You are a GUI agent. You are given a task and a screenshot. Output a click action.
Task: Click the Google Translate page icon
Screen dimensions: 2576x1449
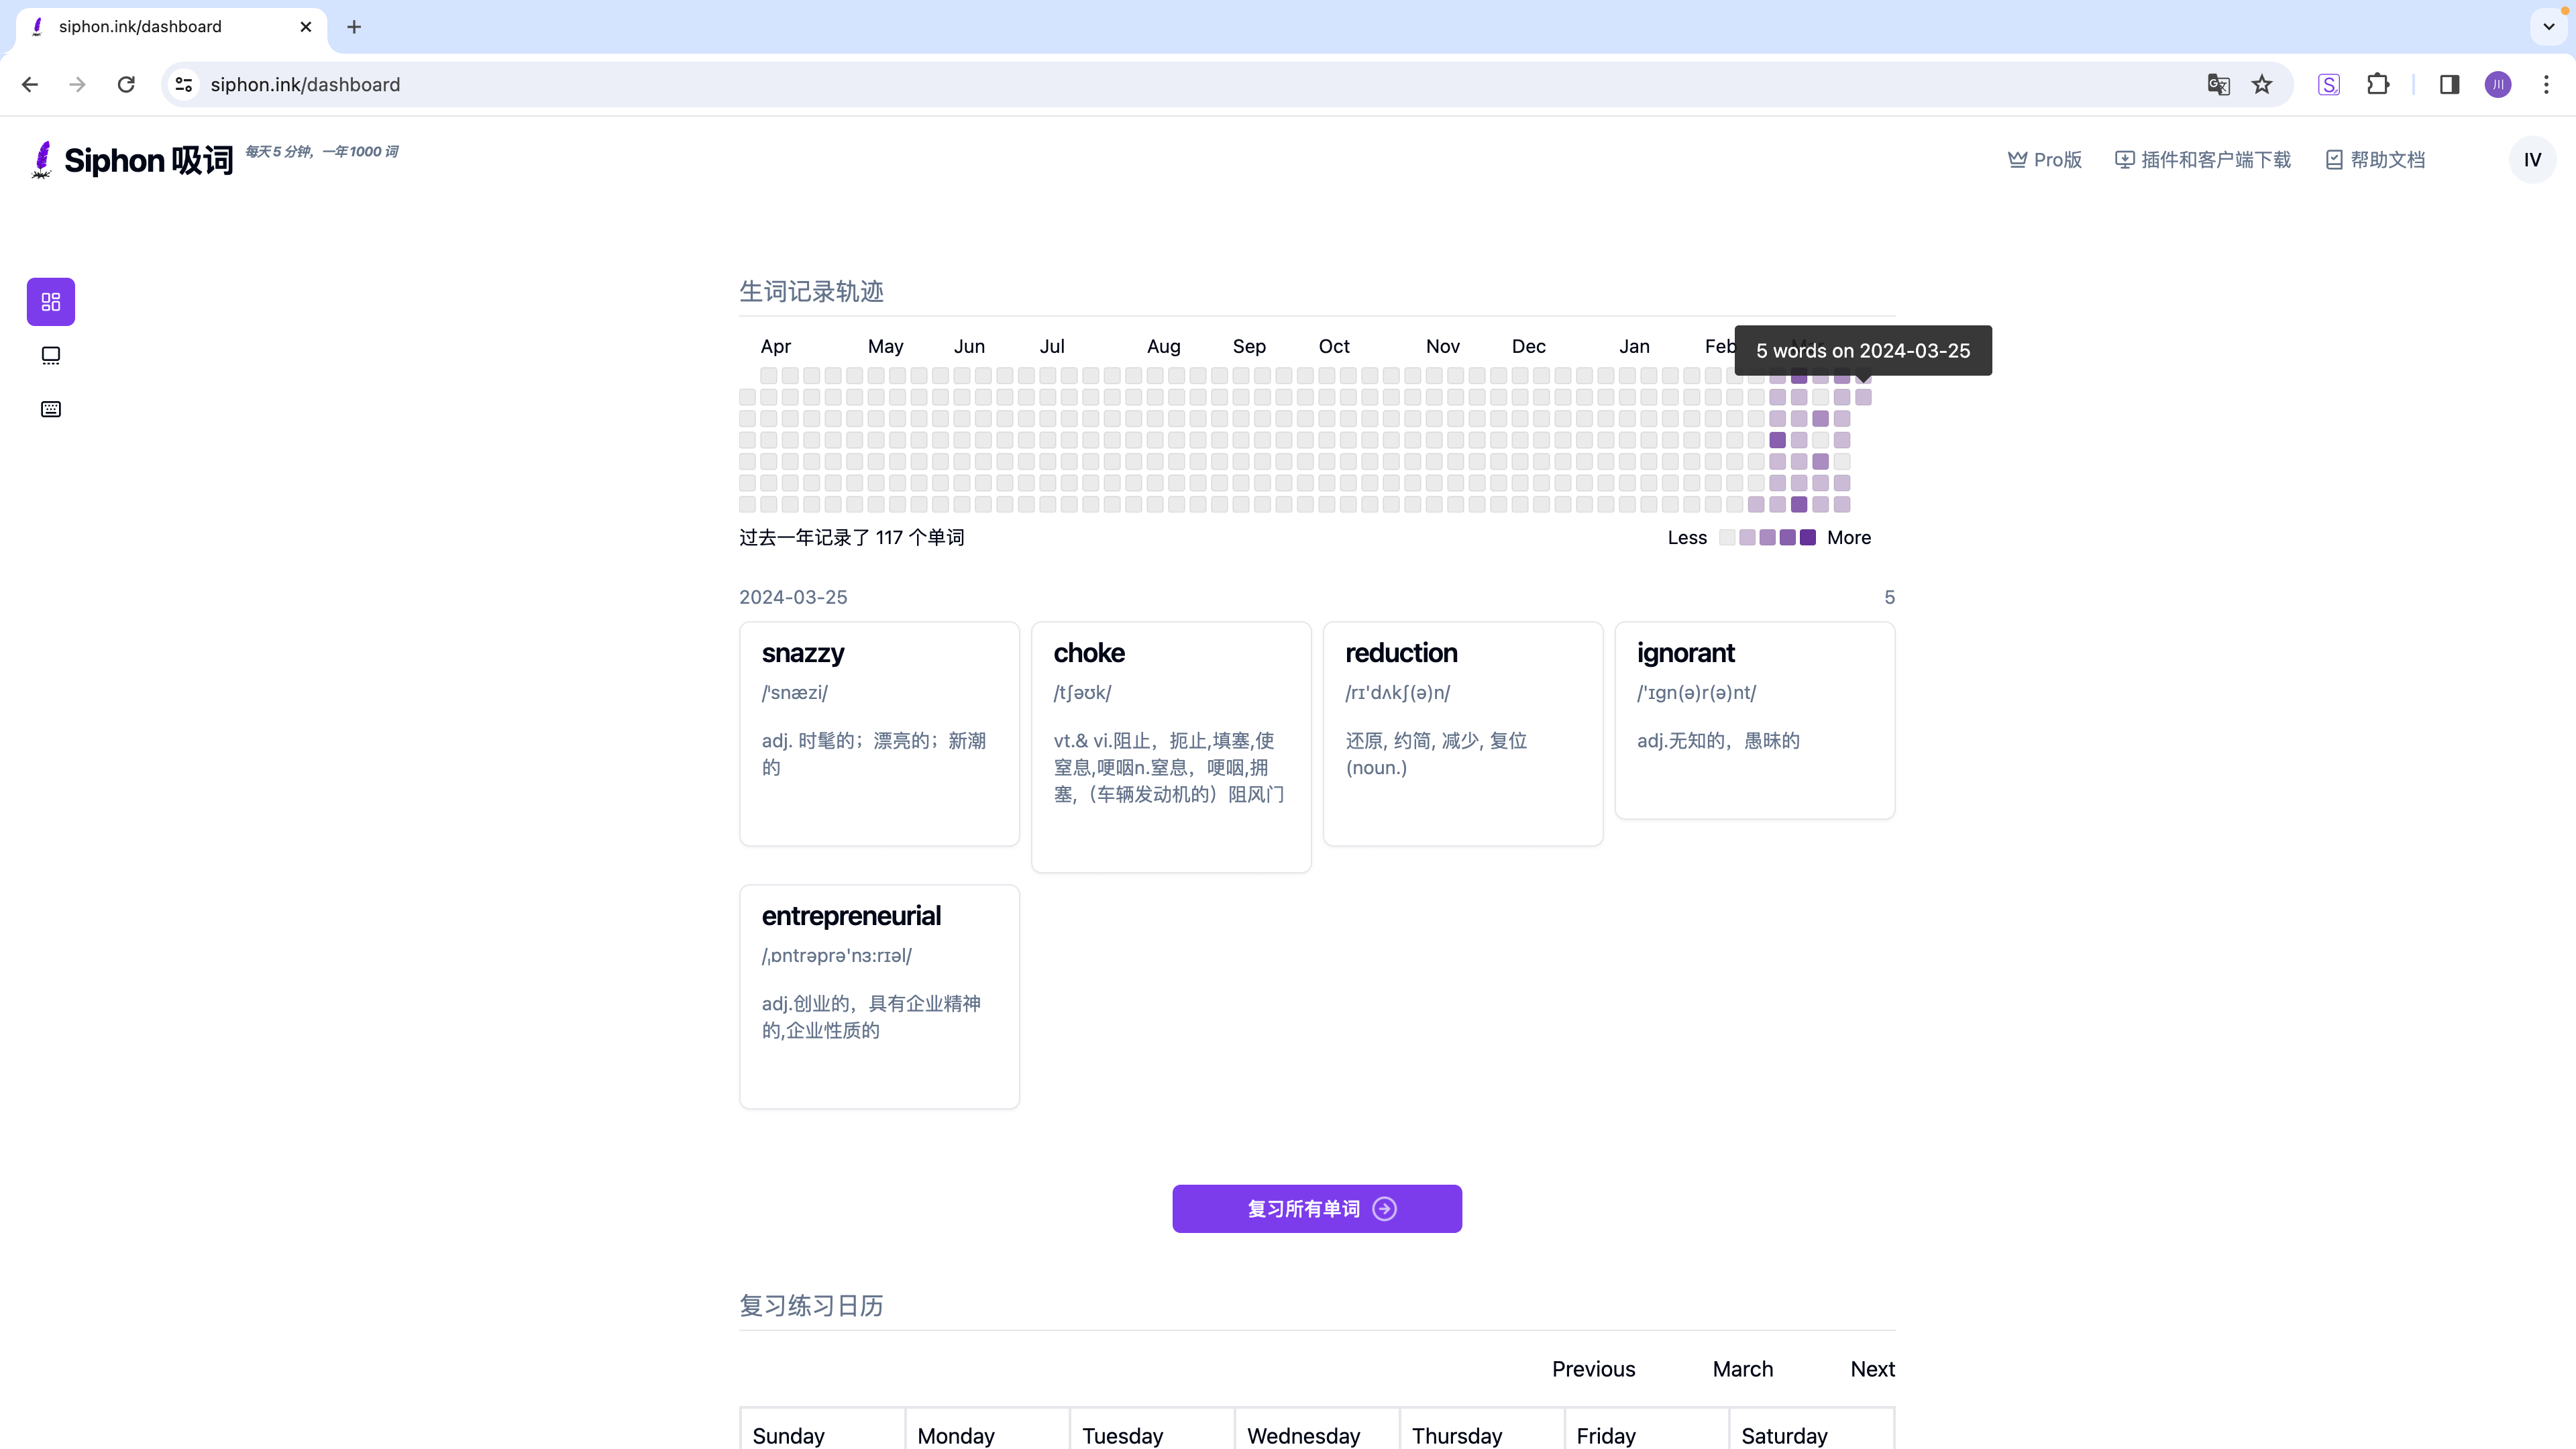click(2218, 85)
